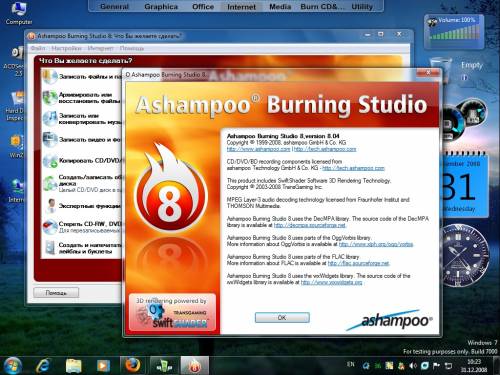500x375 pixels.
Task: Adjust the Volume gadget level bars
Action: coord(455,33)
